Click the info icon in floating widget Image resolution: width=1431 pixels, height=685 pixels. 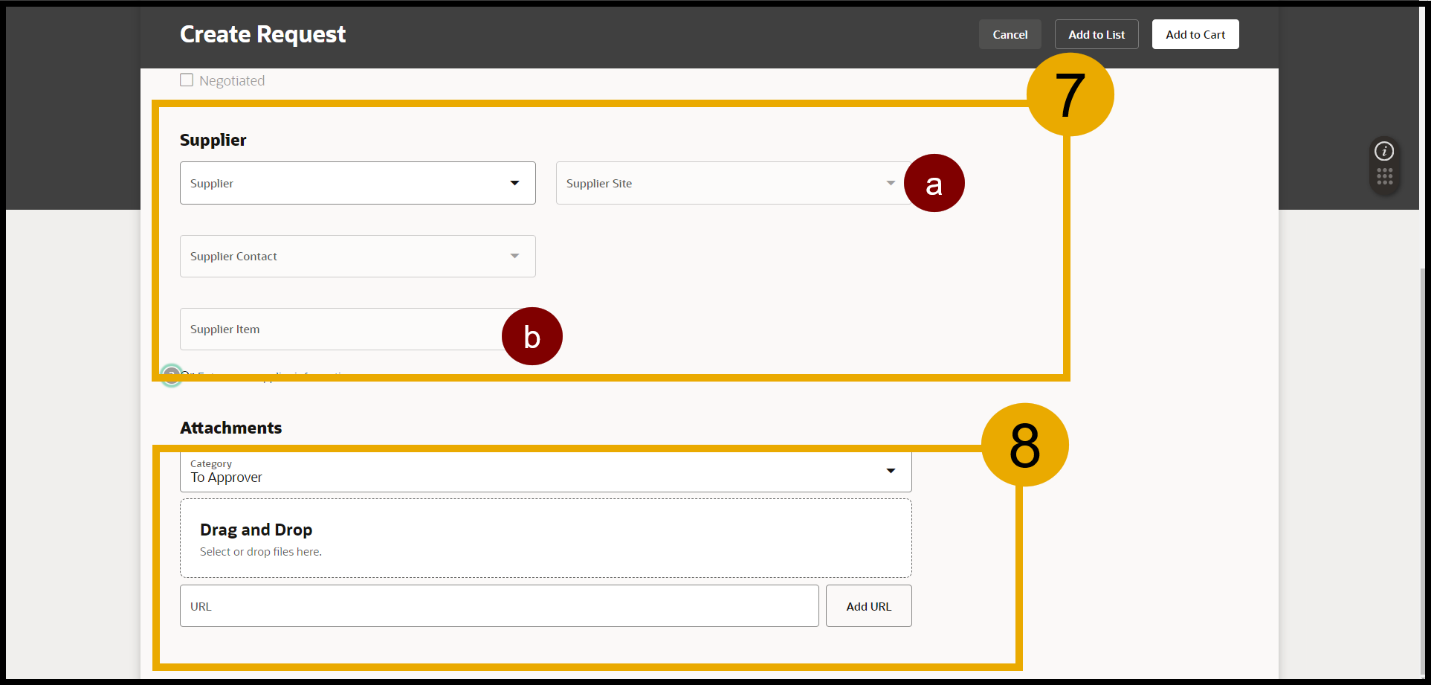(1384, 151)
